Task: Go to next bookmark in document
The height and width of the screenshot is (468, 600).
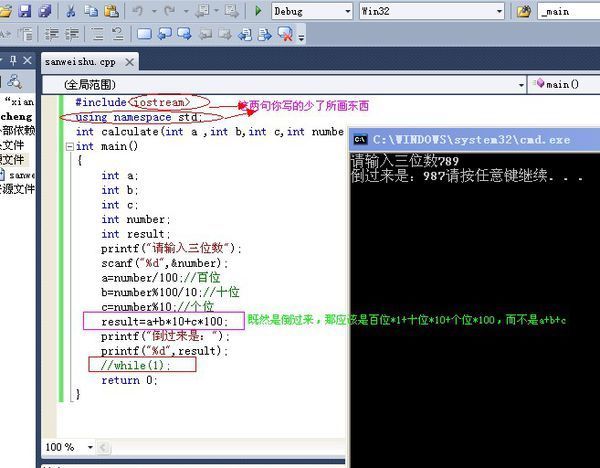Action: (x=265, y=34)
